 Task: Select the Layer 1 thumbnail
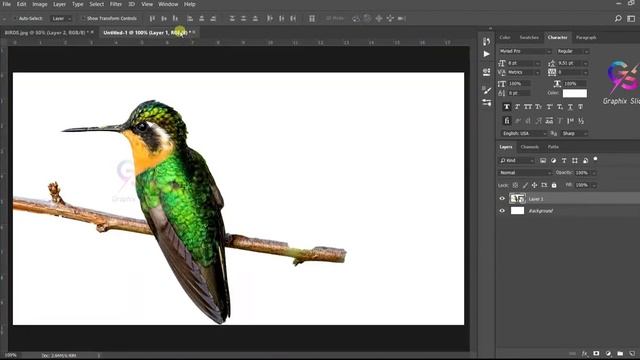517,199
